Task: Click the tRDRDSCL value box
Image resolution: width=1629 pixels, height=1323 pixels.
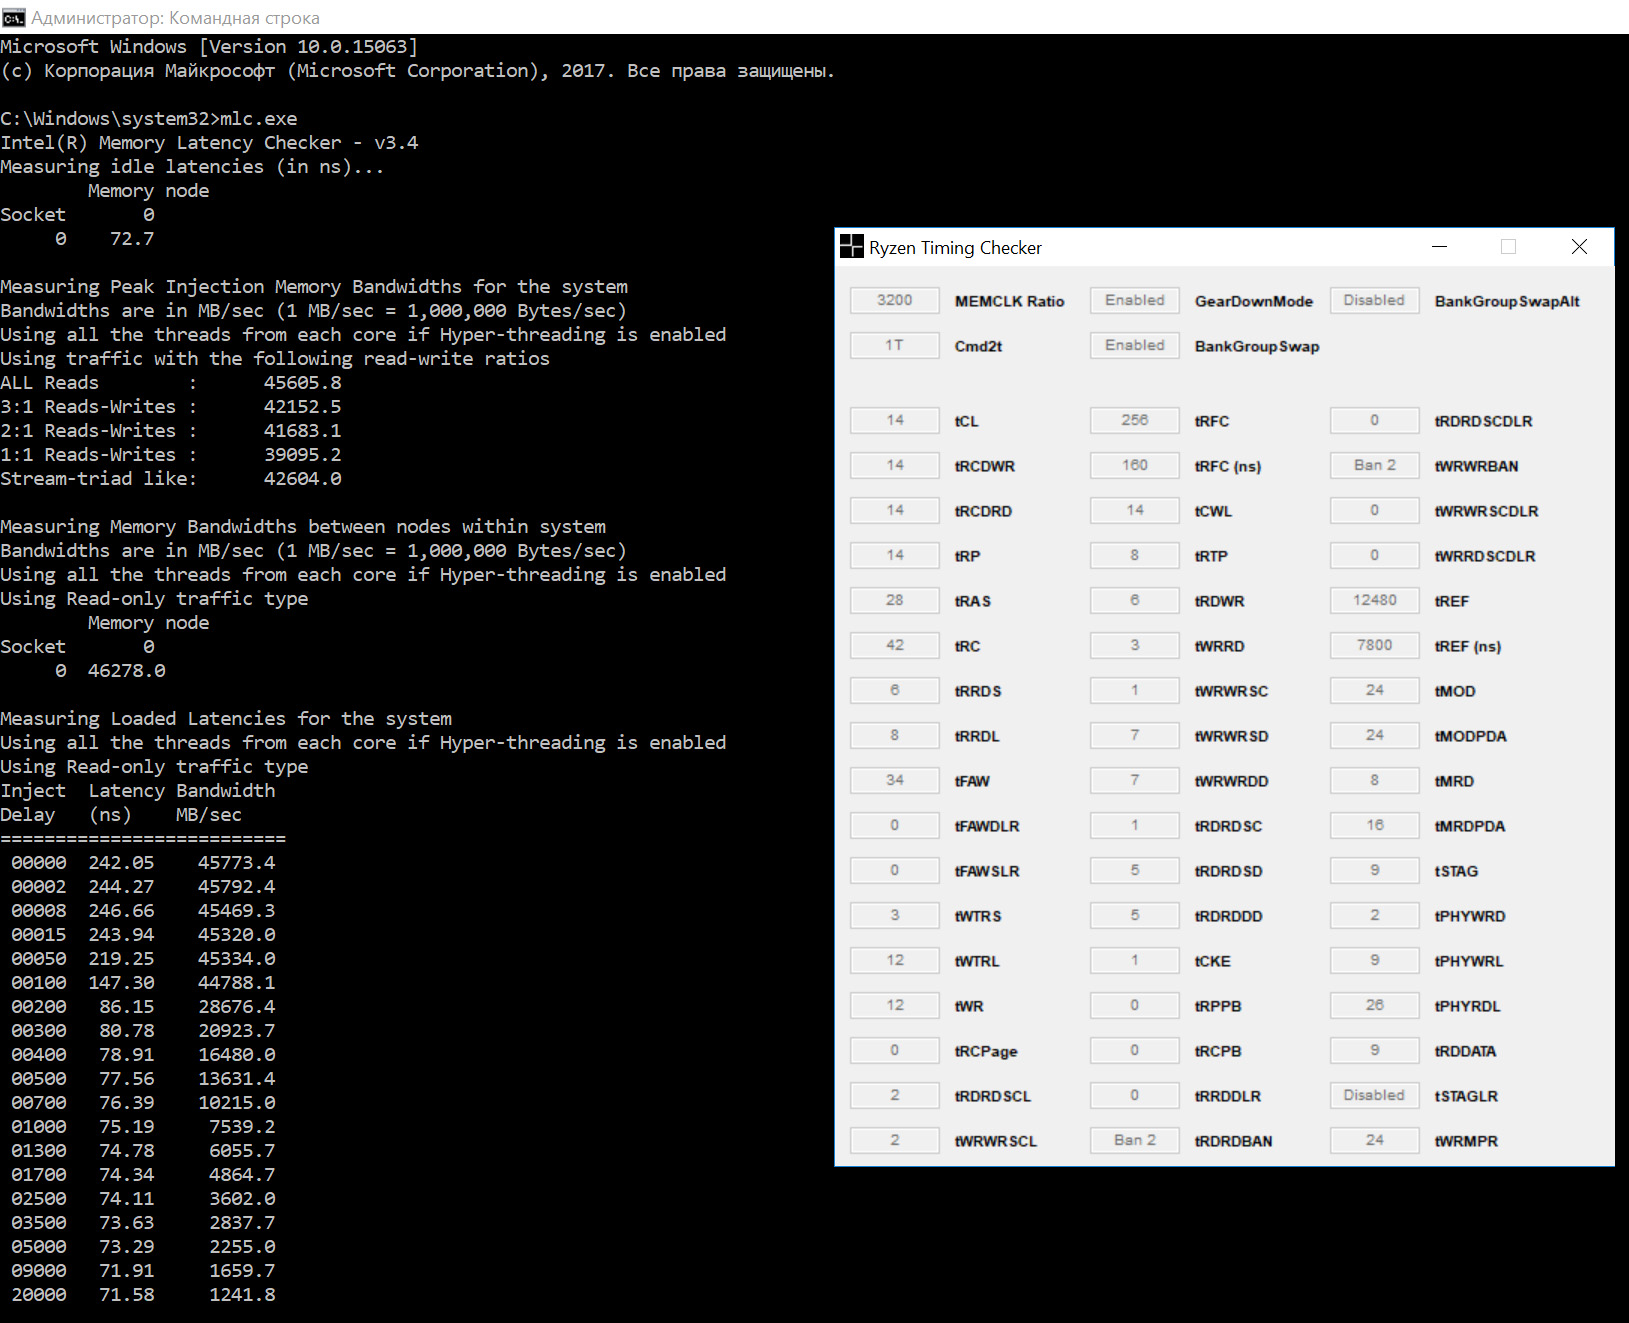Action: click(894, 1095)
